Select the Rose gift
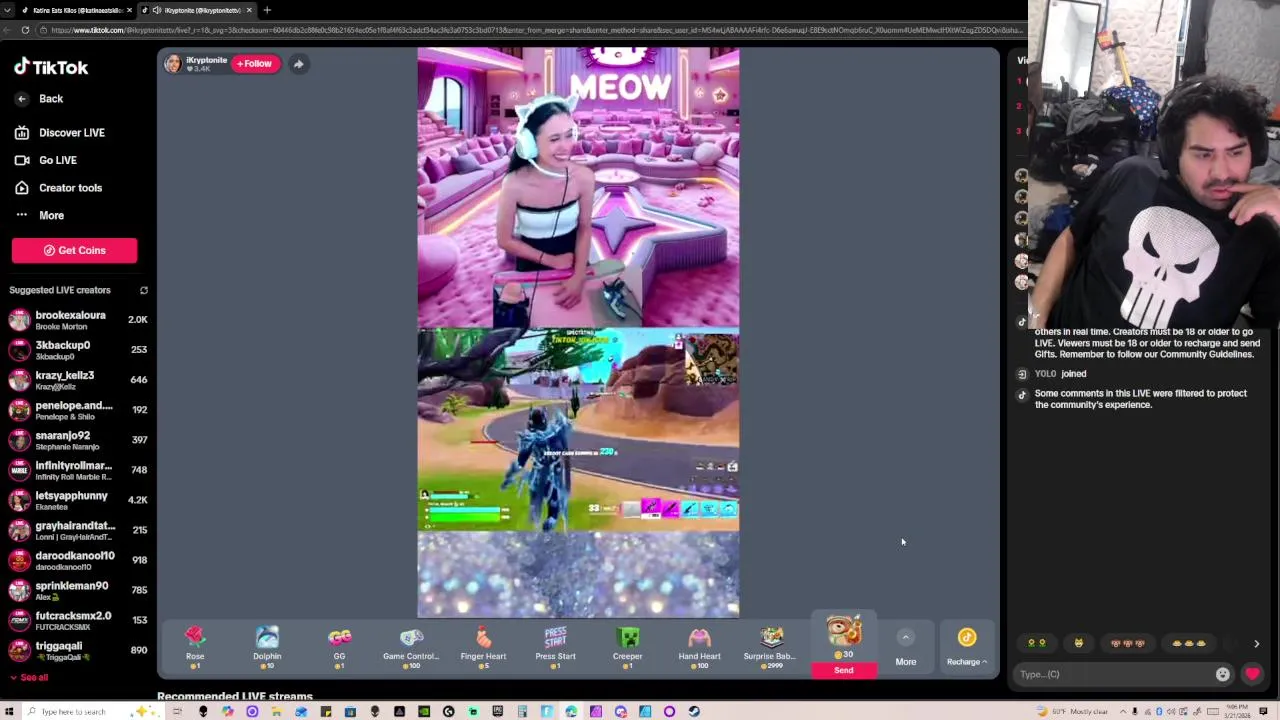This screenshot has height=720, width=1280. pyautogui.click(x=195, y=646)
